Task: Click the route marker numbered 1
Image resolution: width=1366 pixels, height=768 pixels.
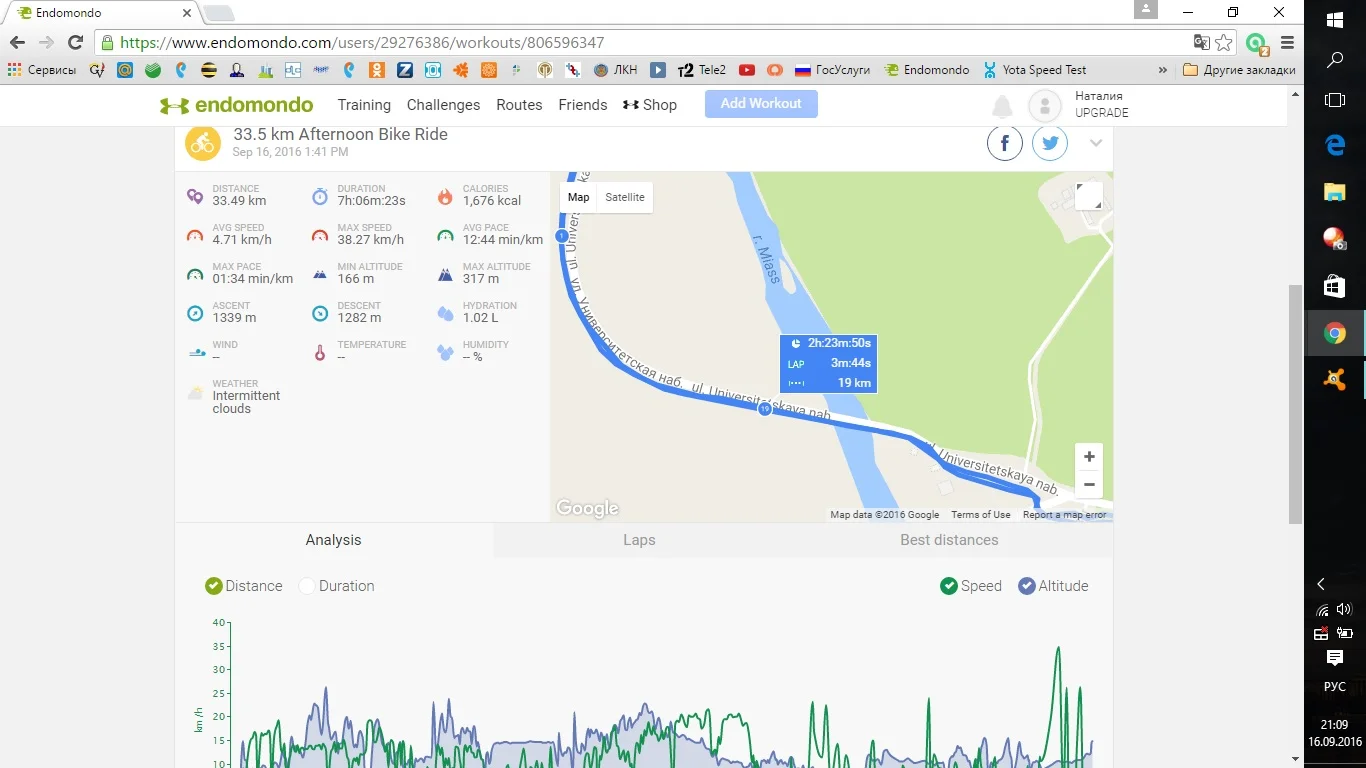Action: coord(562,237)
